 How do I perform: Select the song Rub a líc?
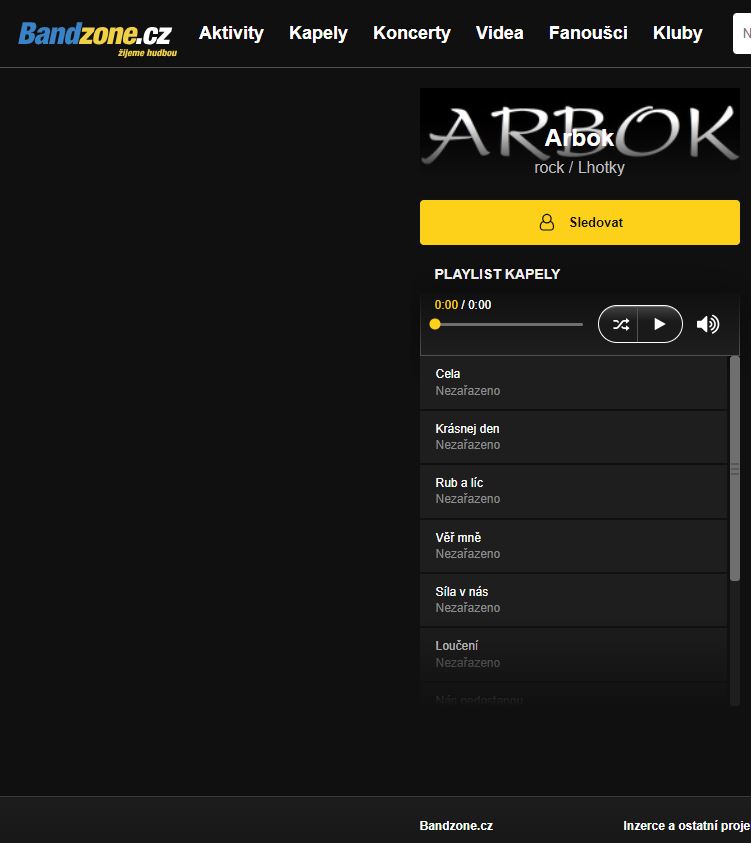[x=573, y=491]
